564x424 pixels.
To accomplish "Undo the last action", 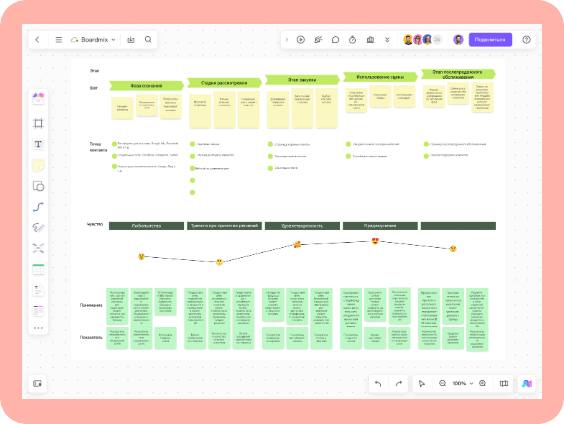I will click(x=378, y=384).
